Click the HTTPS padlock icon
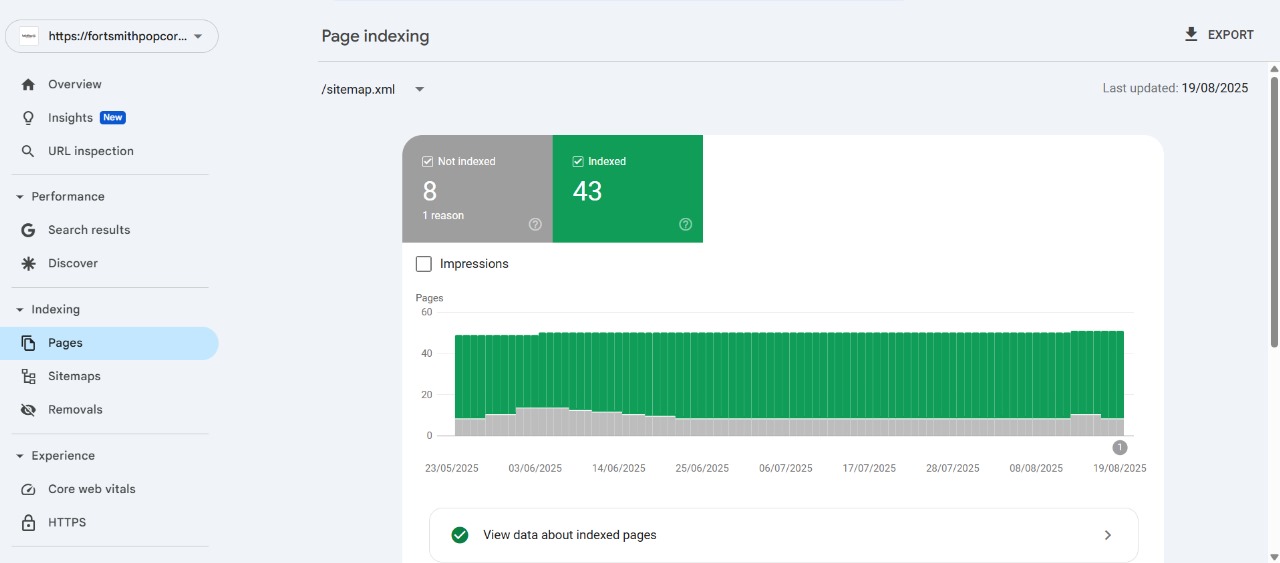 point(28,523)
